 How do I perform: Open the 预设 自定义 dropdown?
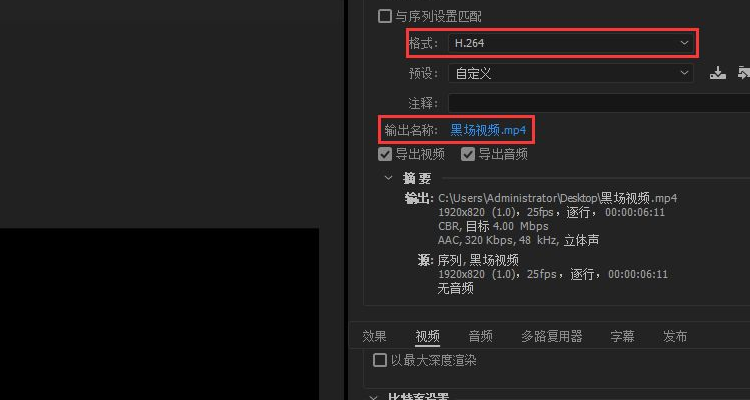[571, 73]
